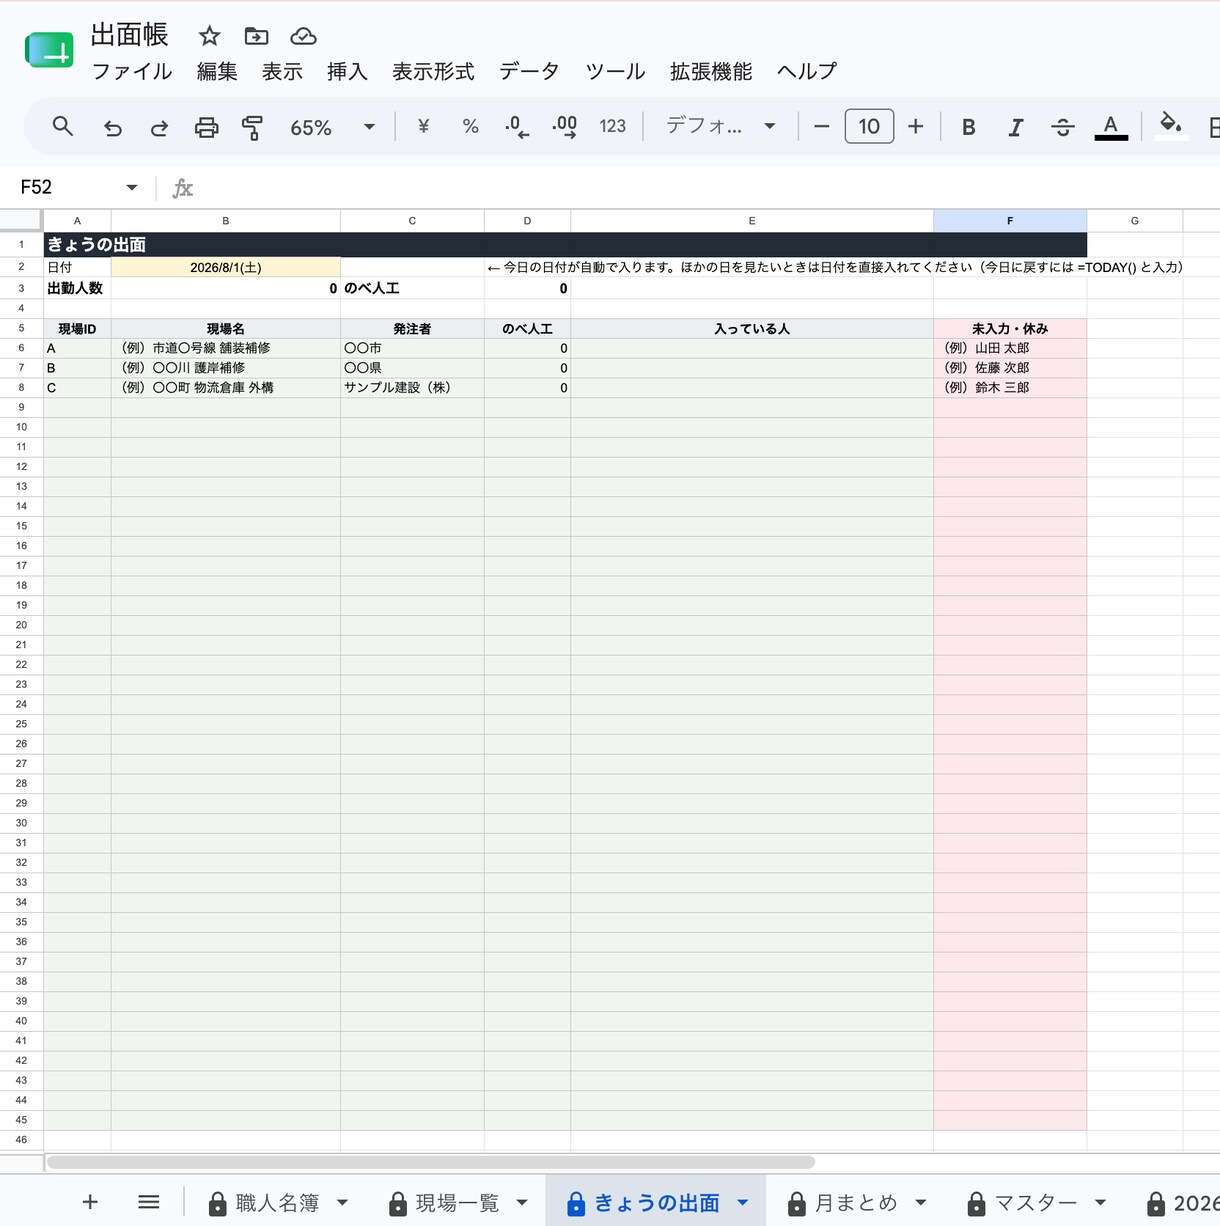Screen dimensions: 1220x1226
Task: Click cell (例) 佐藤 次郎
Action: [1010, 367]
